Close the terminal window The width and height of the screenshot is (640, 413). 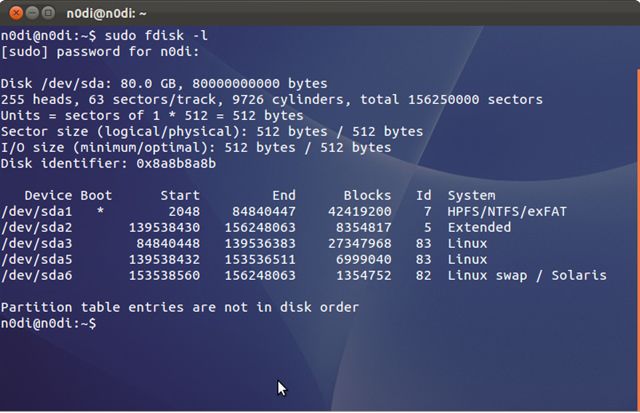click(13, 14)
